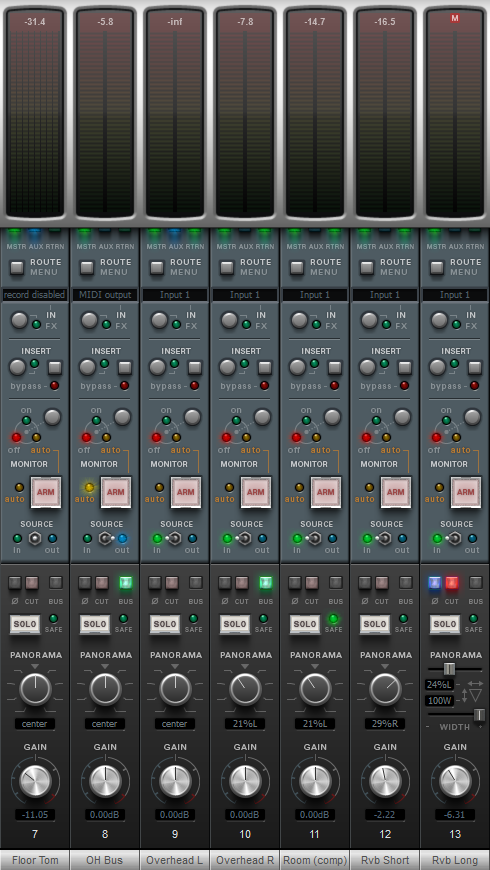The image size is (490, 870).
Task: Solo the Floor Tom channel
Action: pos(25,624)
